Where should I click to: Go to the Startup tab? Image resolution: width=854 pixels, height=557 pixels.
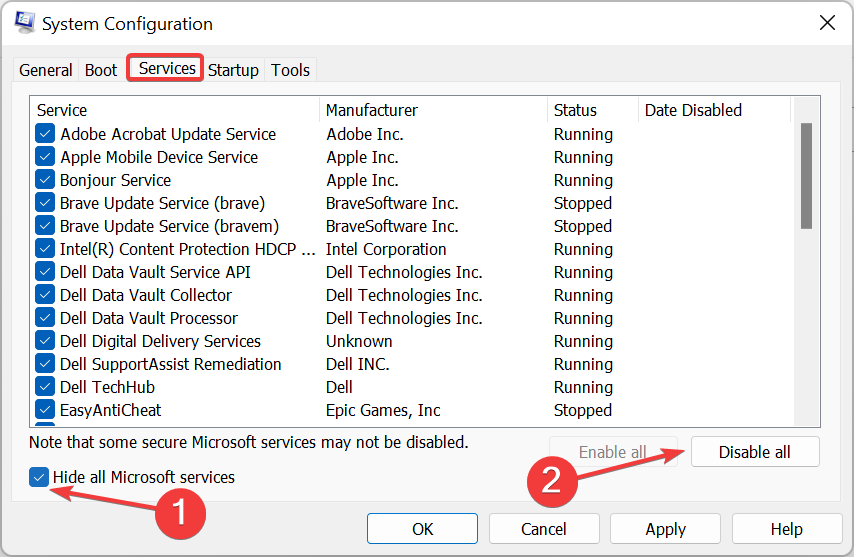[x=233, y=70]
